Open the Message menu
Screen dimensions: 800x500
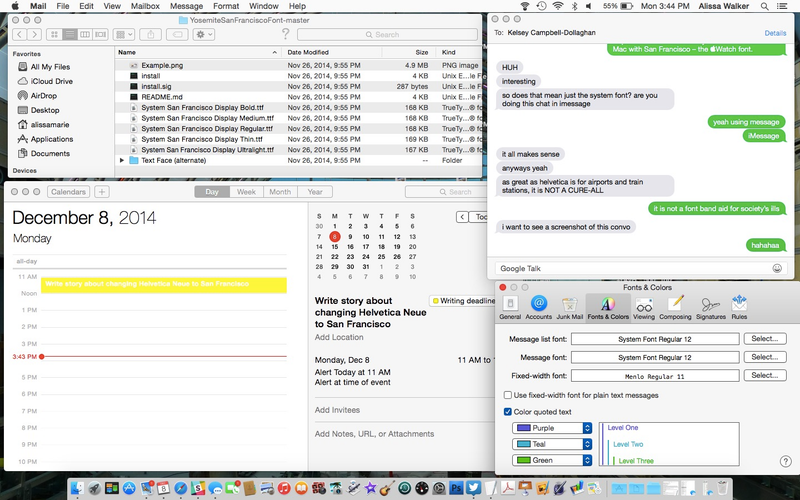click(x=186, y=6)
